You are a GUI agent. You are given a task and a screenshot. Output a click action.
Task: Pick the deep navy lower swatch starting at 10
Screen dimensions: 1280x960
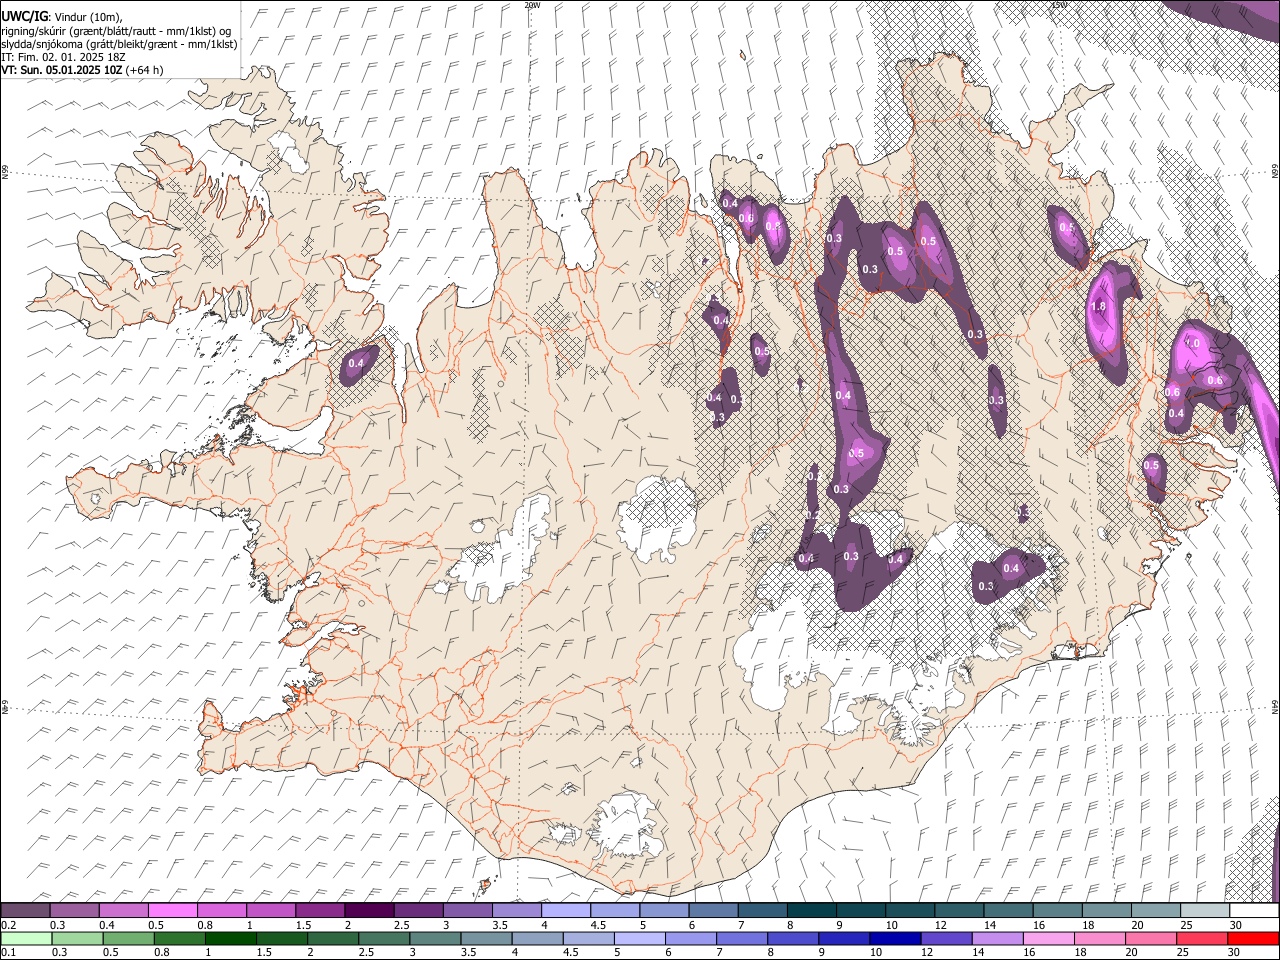pos(895,939)
